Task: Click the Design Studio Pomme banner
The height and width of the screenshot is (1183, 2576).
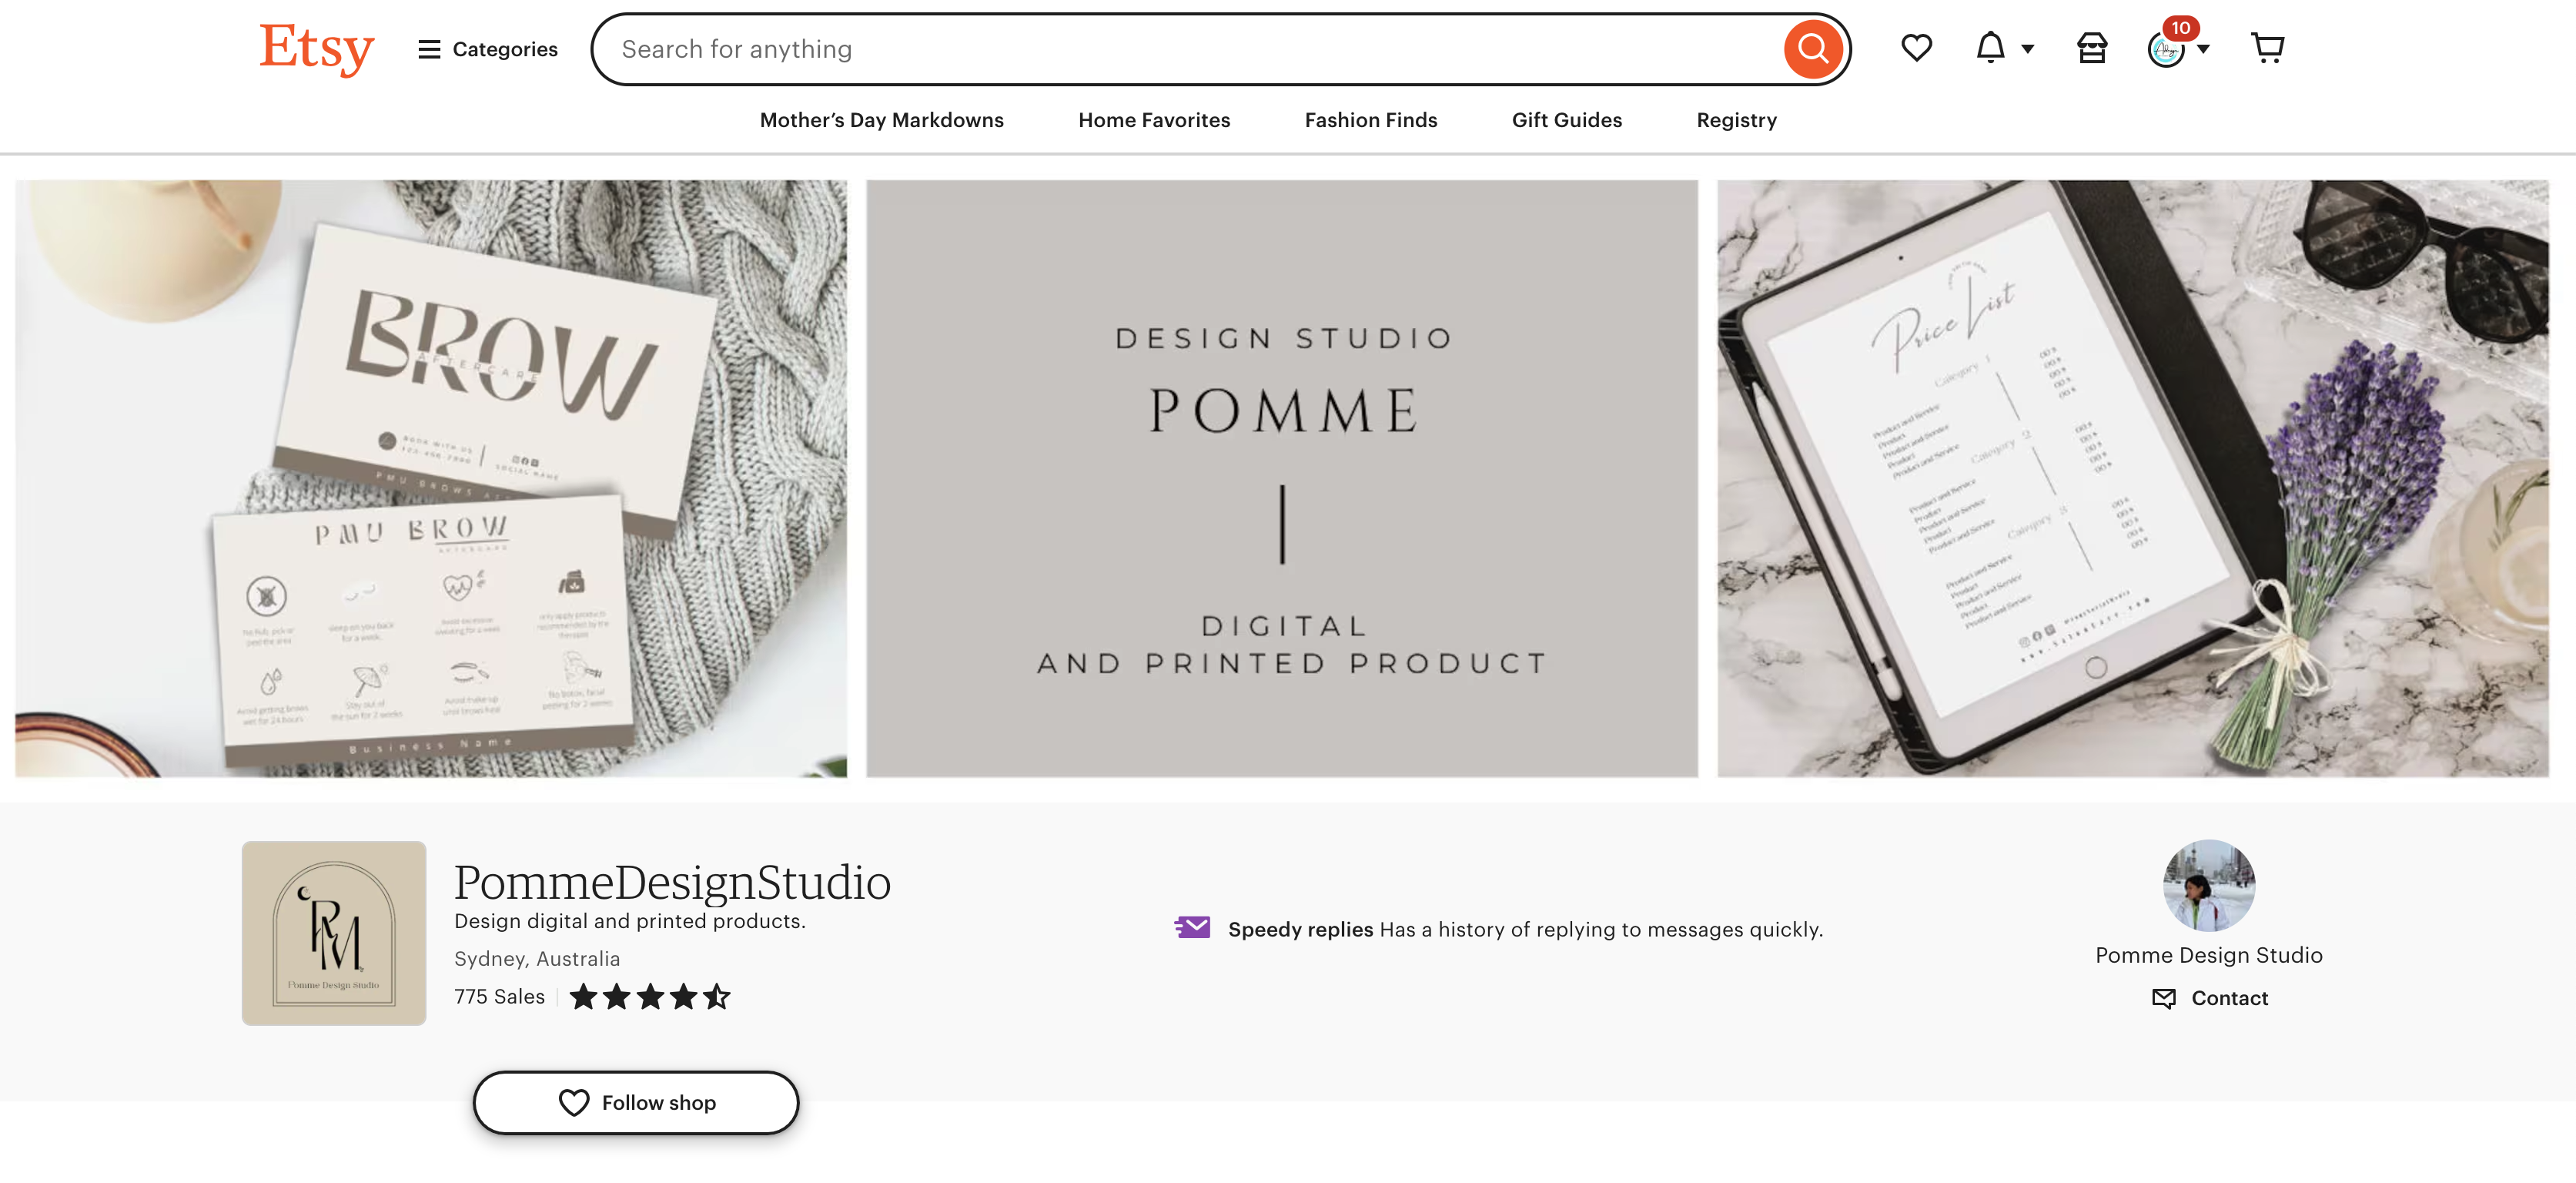Action: [x=1281, y=478]
